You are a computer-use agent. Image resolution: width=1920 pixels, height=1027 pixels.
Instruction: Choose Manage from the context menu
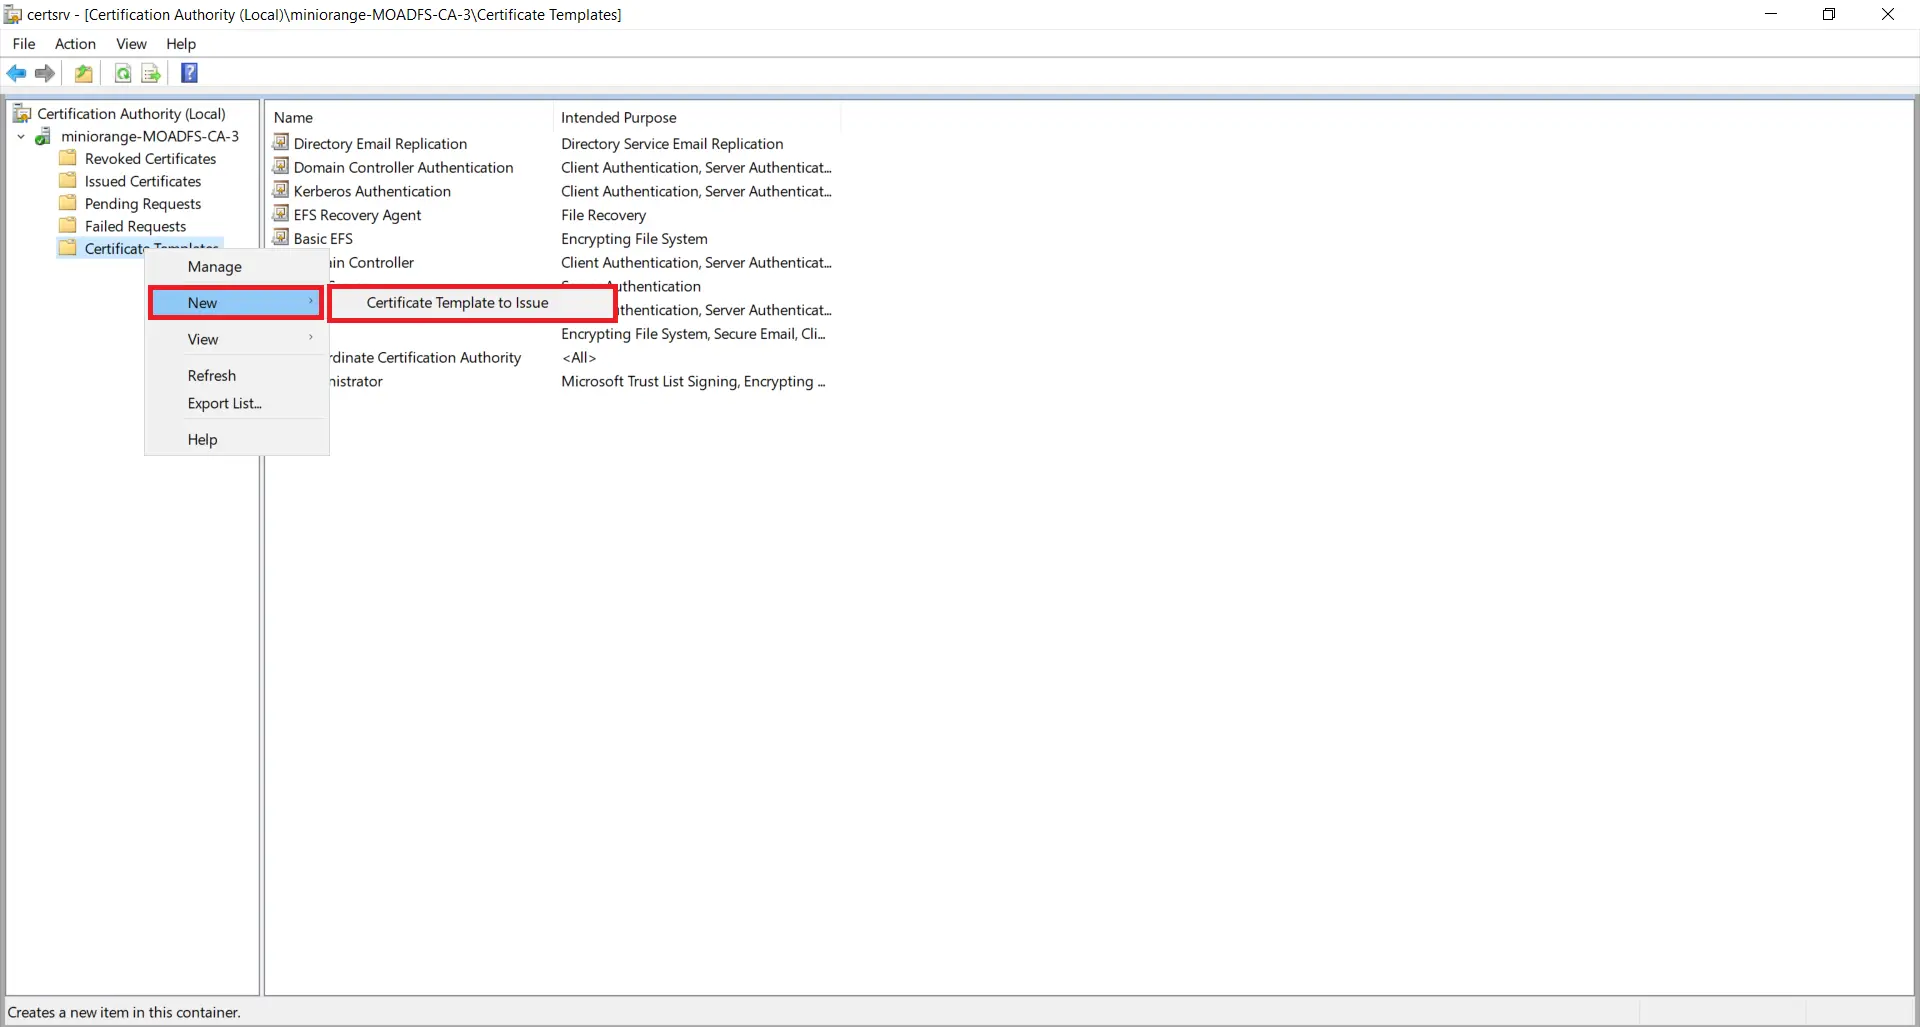point(214,266)
